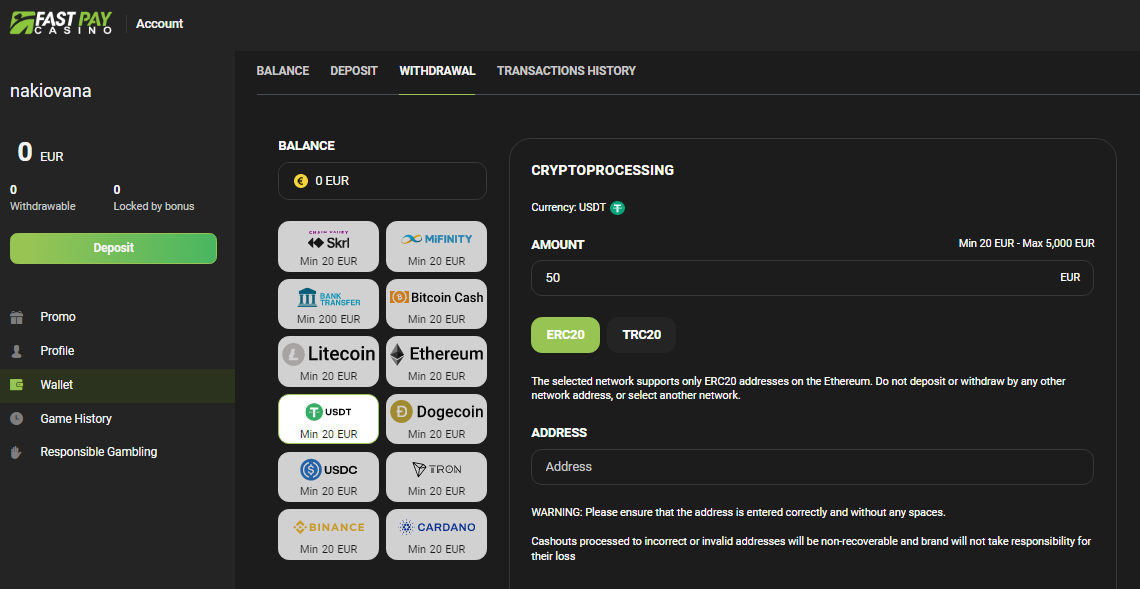Select Dogecoin withdrawal option
This screenshot has height=589, width=1140.
click(x=436, y=419)
